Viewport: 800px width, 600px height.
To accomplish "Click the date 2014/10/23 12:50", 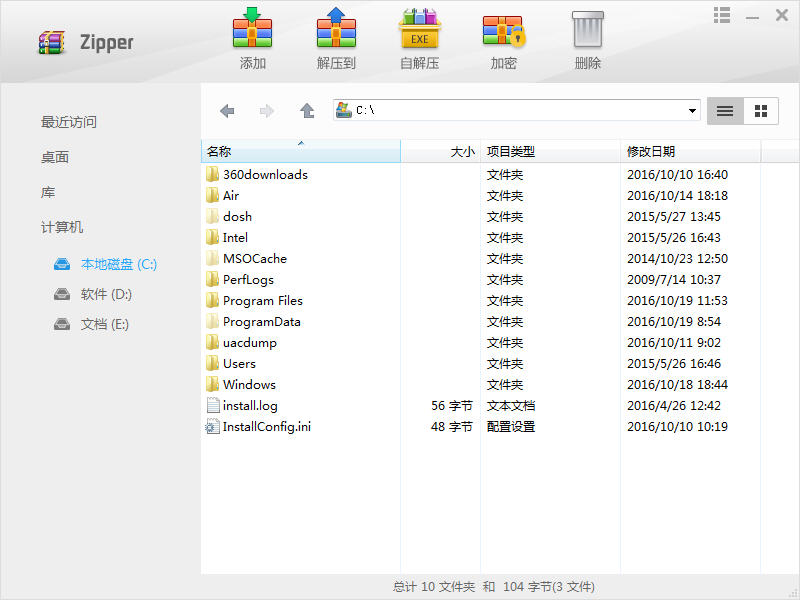I will pyautogui.click(x=677, y=258).
